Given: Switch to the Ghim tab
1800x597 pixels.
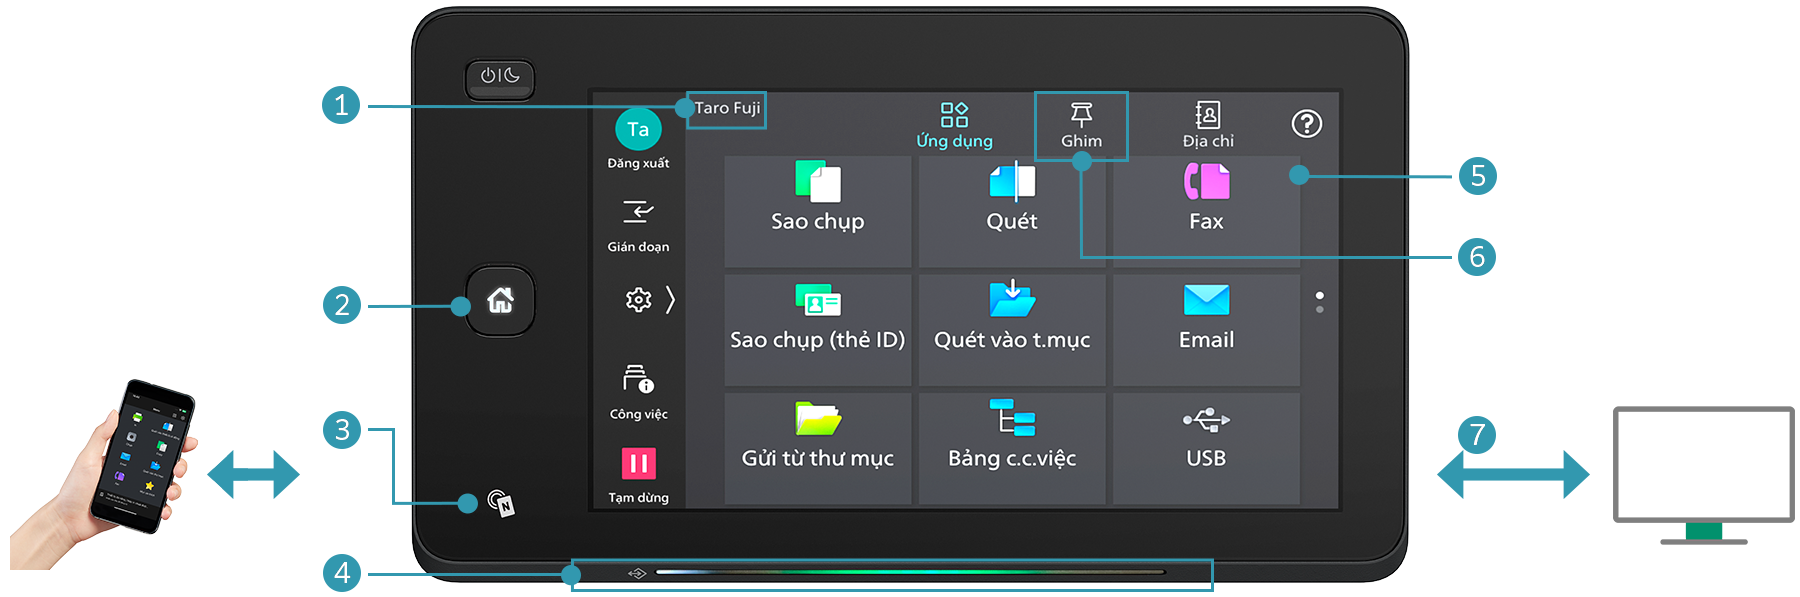Looking at the screenshot, I should [1081, 125].
